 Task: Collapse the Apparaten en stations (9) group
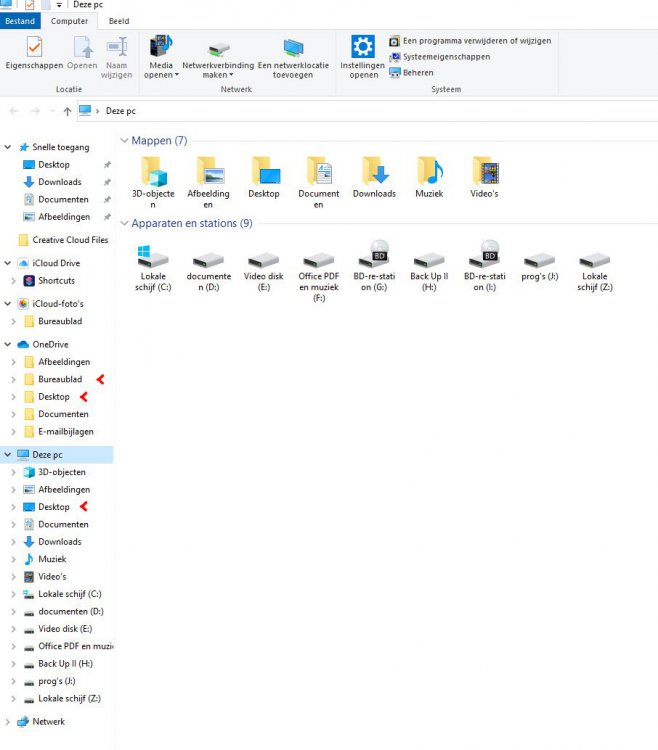pyautogui.click(x=124, y=223)
